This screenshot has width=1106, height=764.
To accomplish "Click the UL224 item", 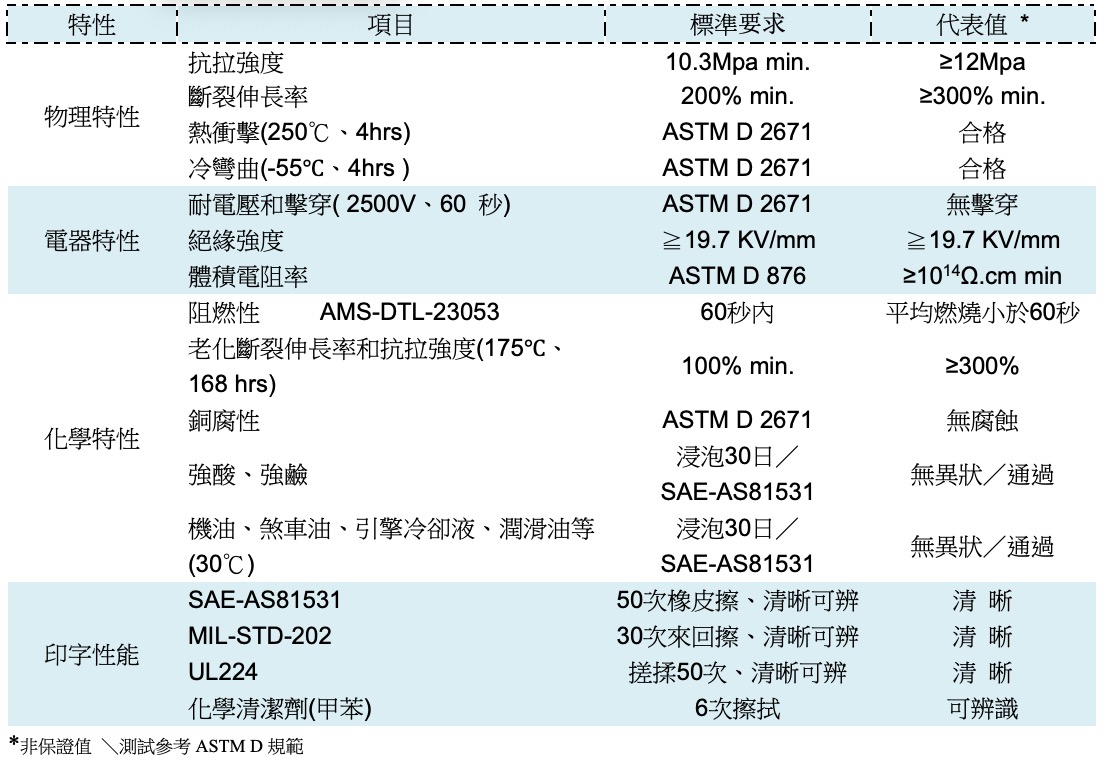I will (223, 673).
